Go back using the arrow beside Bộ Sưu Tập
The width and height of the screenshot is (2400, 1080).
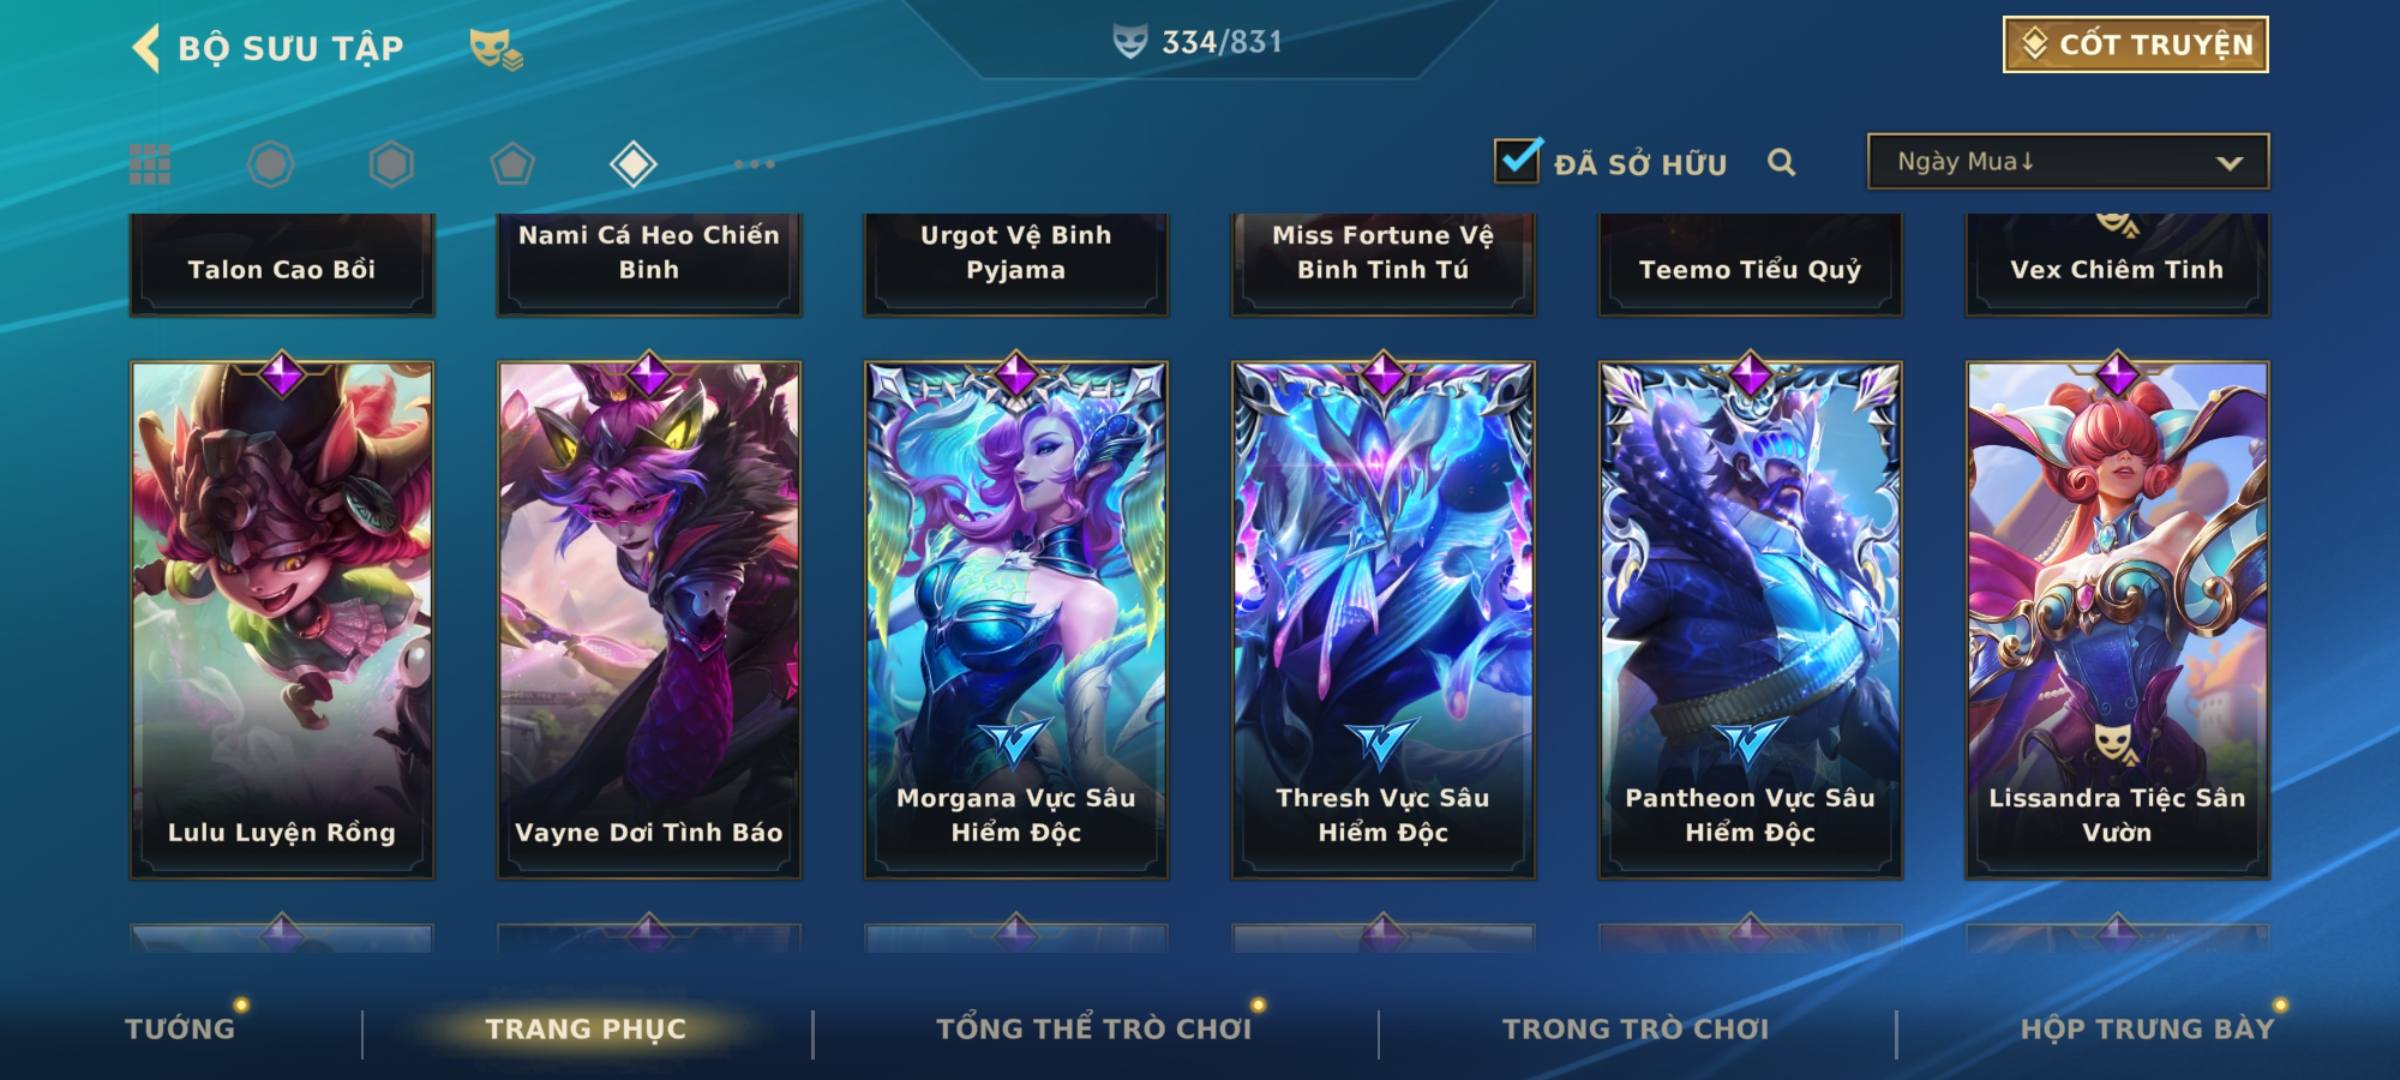146,48
